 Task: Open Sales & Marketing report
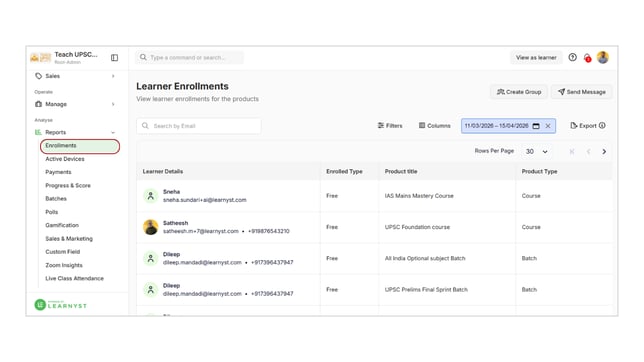69,239
